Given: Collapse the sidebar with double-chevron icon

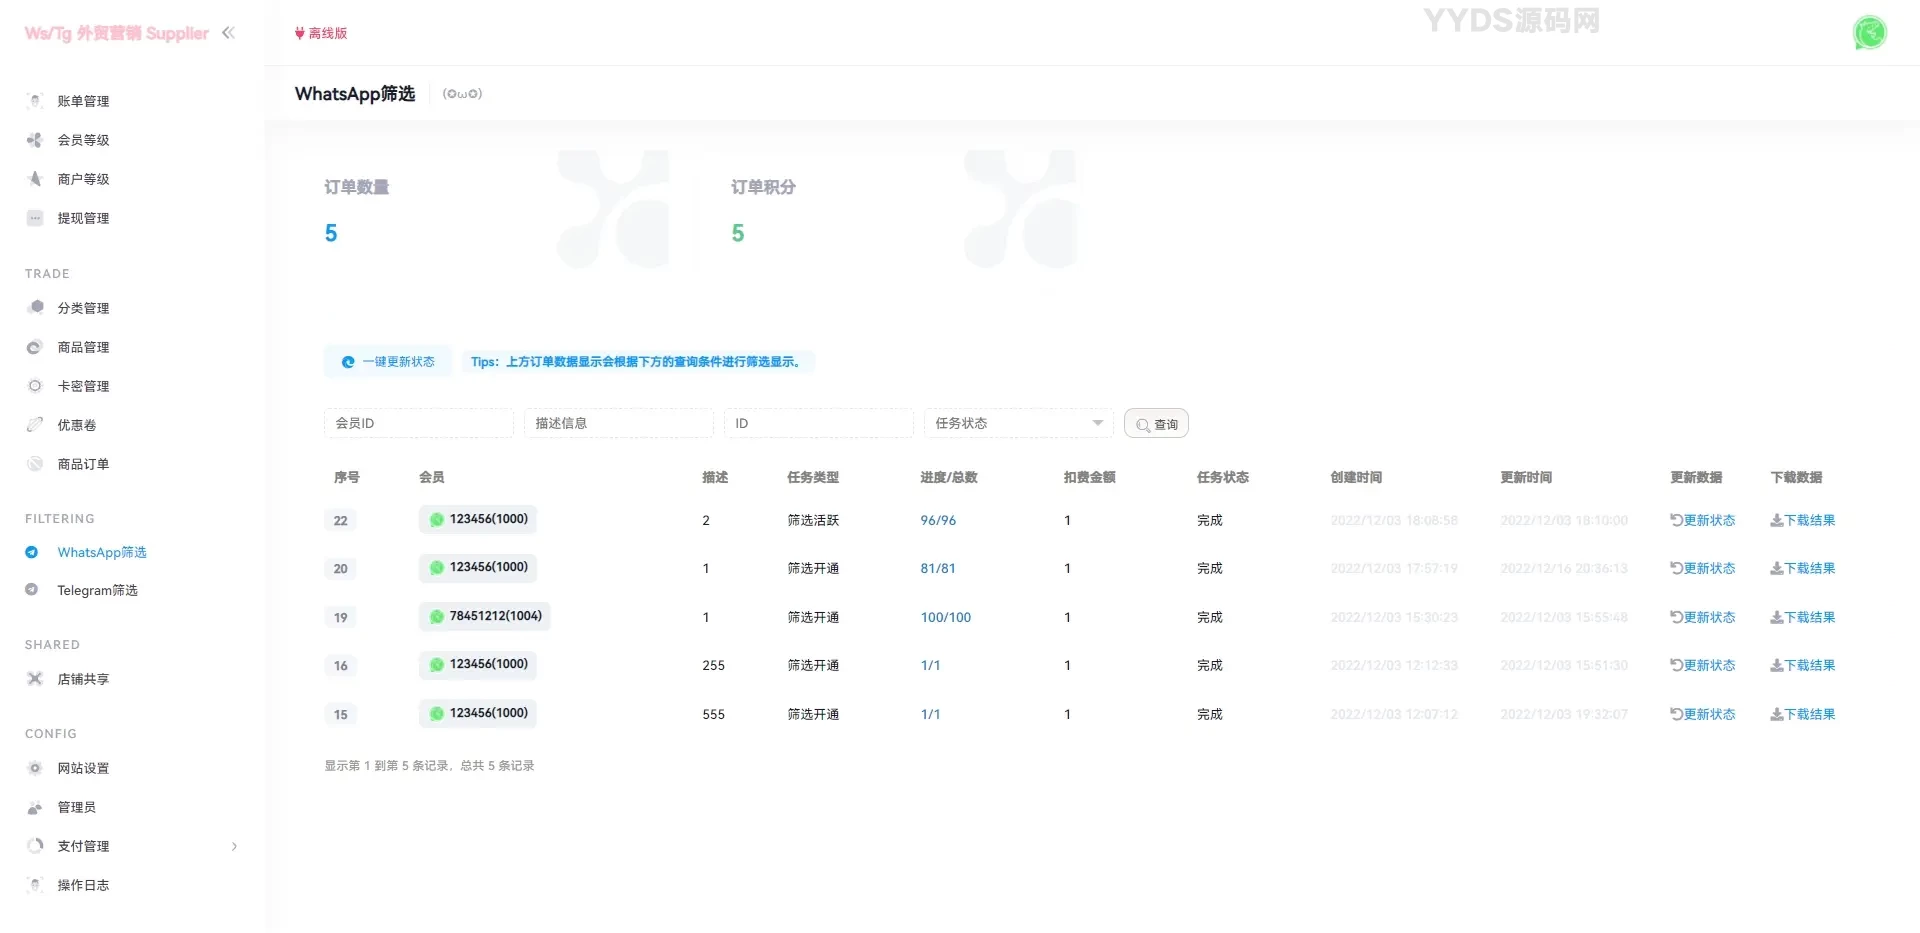Looking at the screenshot, I should point(228,33).
